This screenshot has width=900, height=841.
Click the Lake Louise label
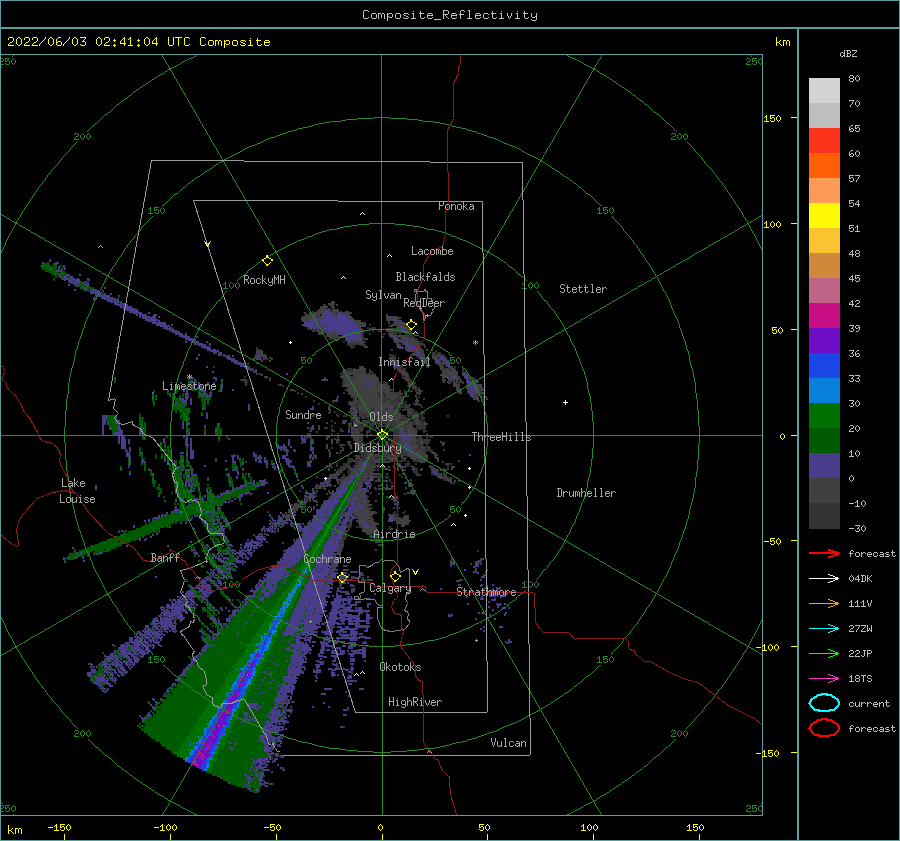pos(77,491)
